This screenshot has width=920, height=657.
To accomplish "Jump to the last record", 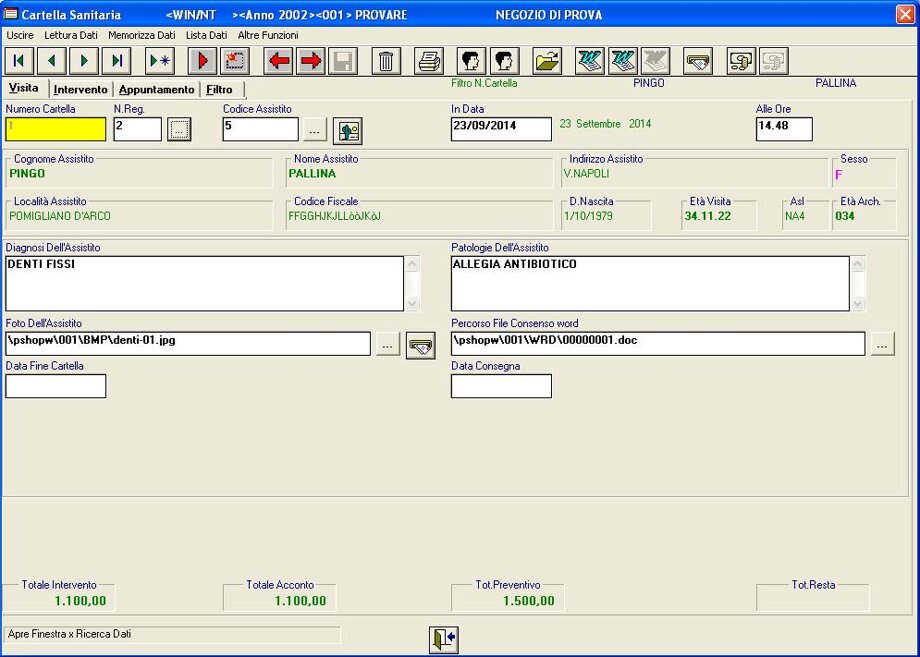I will [116, 61].
